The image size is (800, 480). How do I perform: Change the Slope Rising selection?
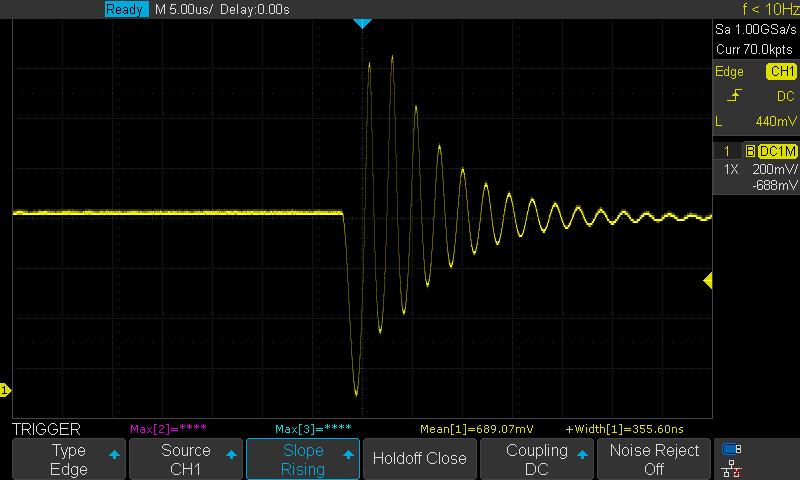[303, 459]
